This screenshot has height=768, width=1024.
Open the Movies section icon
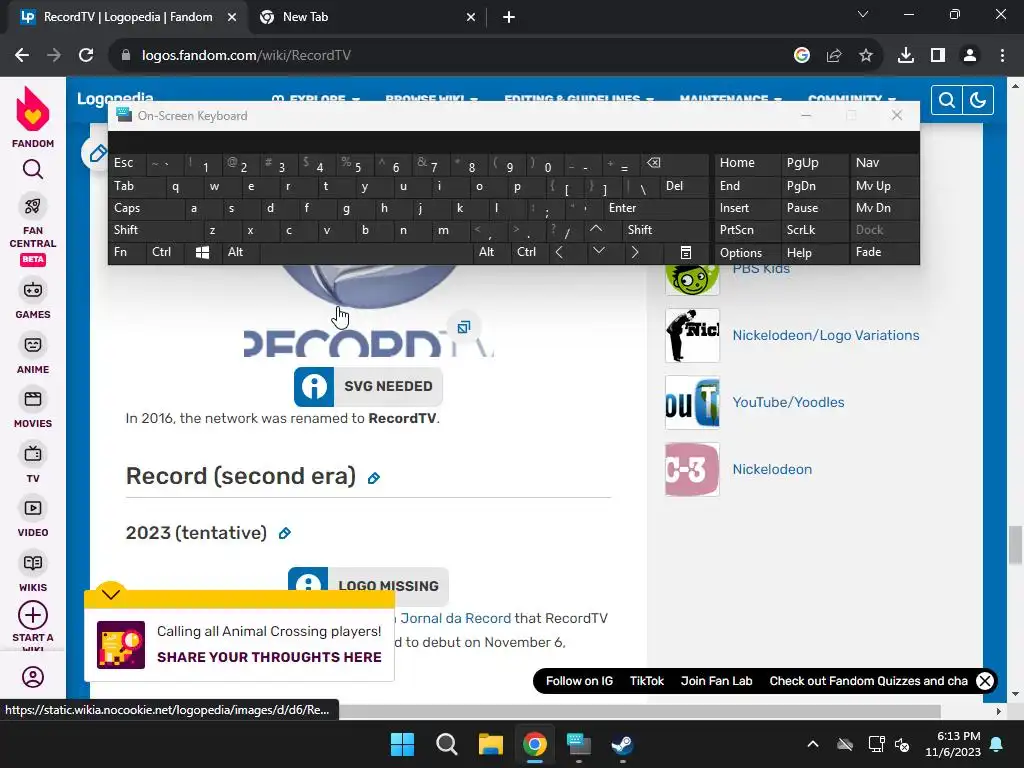click(x=33, y=399)
